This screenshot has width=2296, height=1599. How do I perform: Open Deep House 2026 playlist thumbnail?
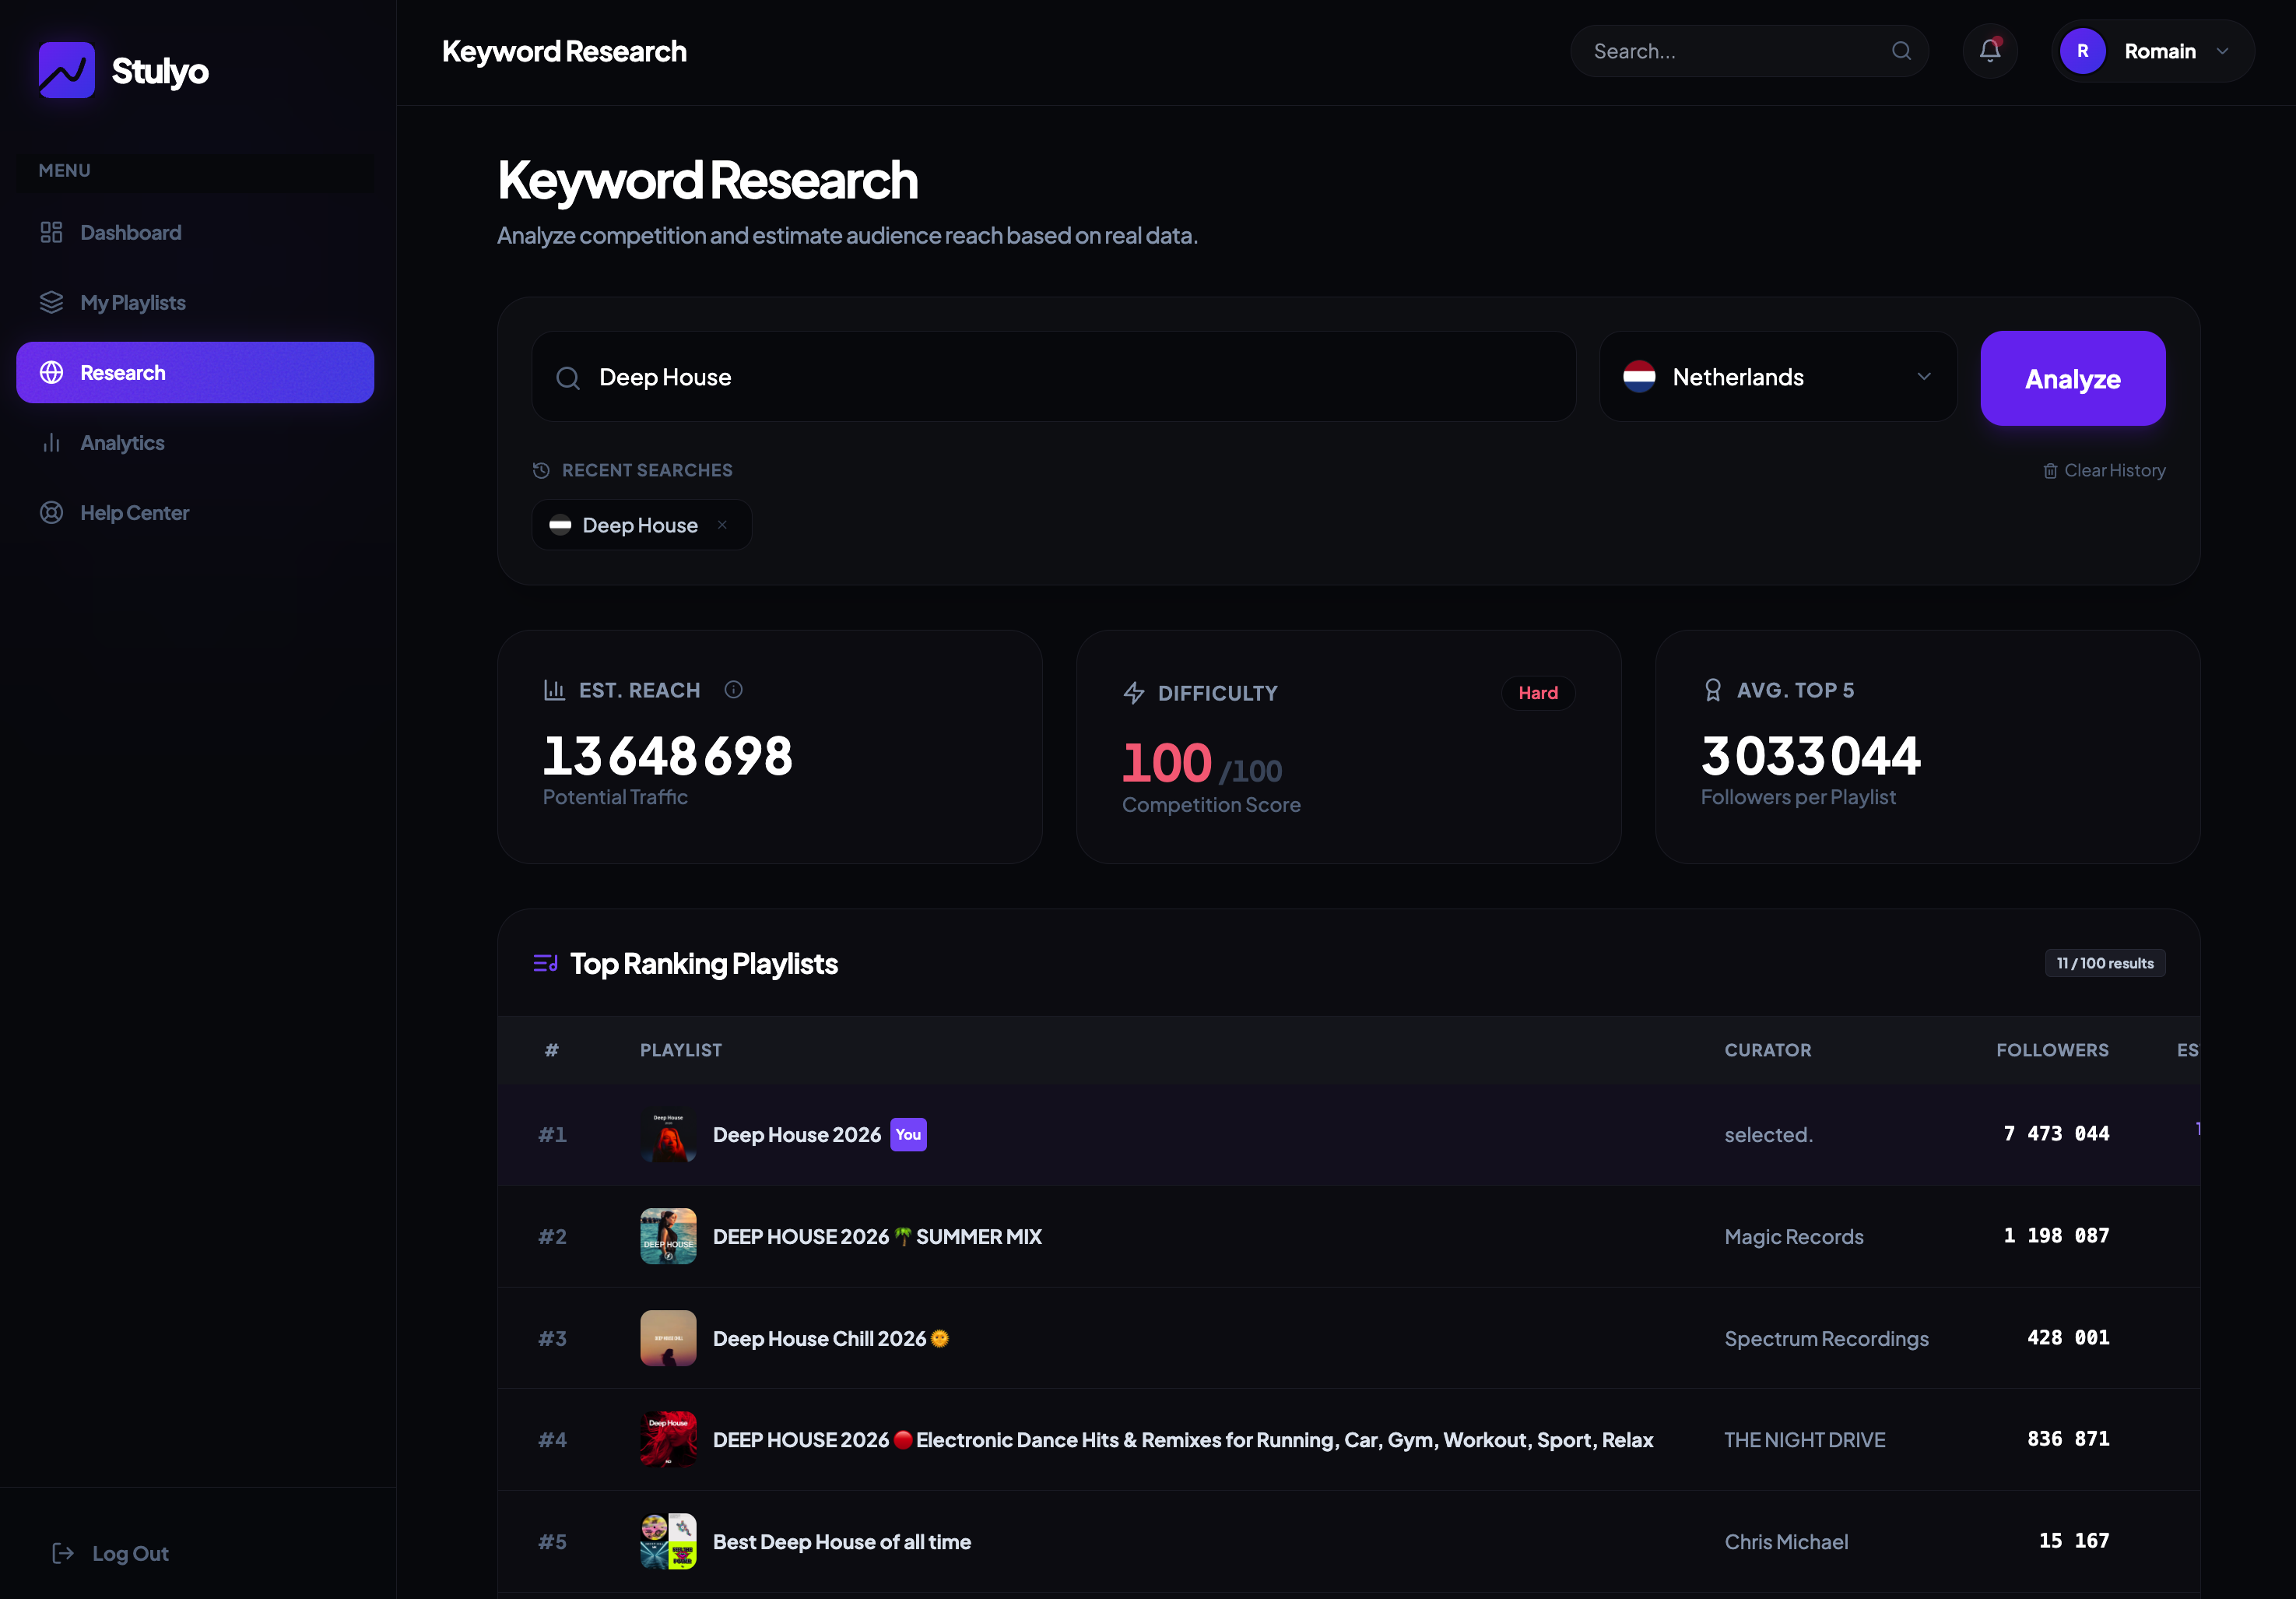(x=668, y=1135)
